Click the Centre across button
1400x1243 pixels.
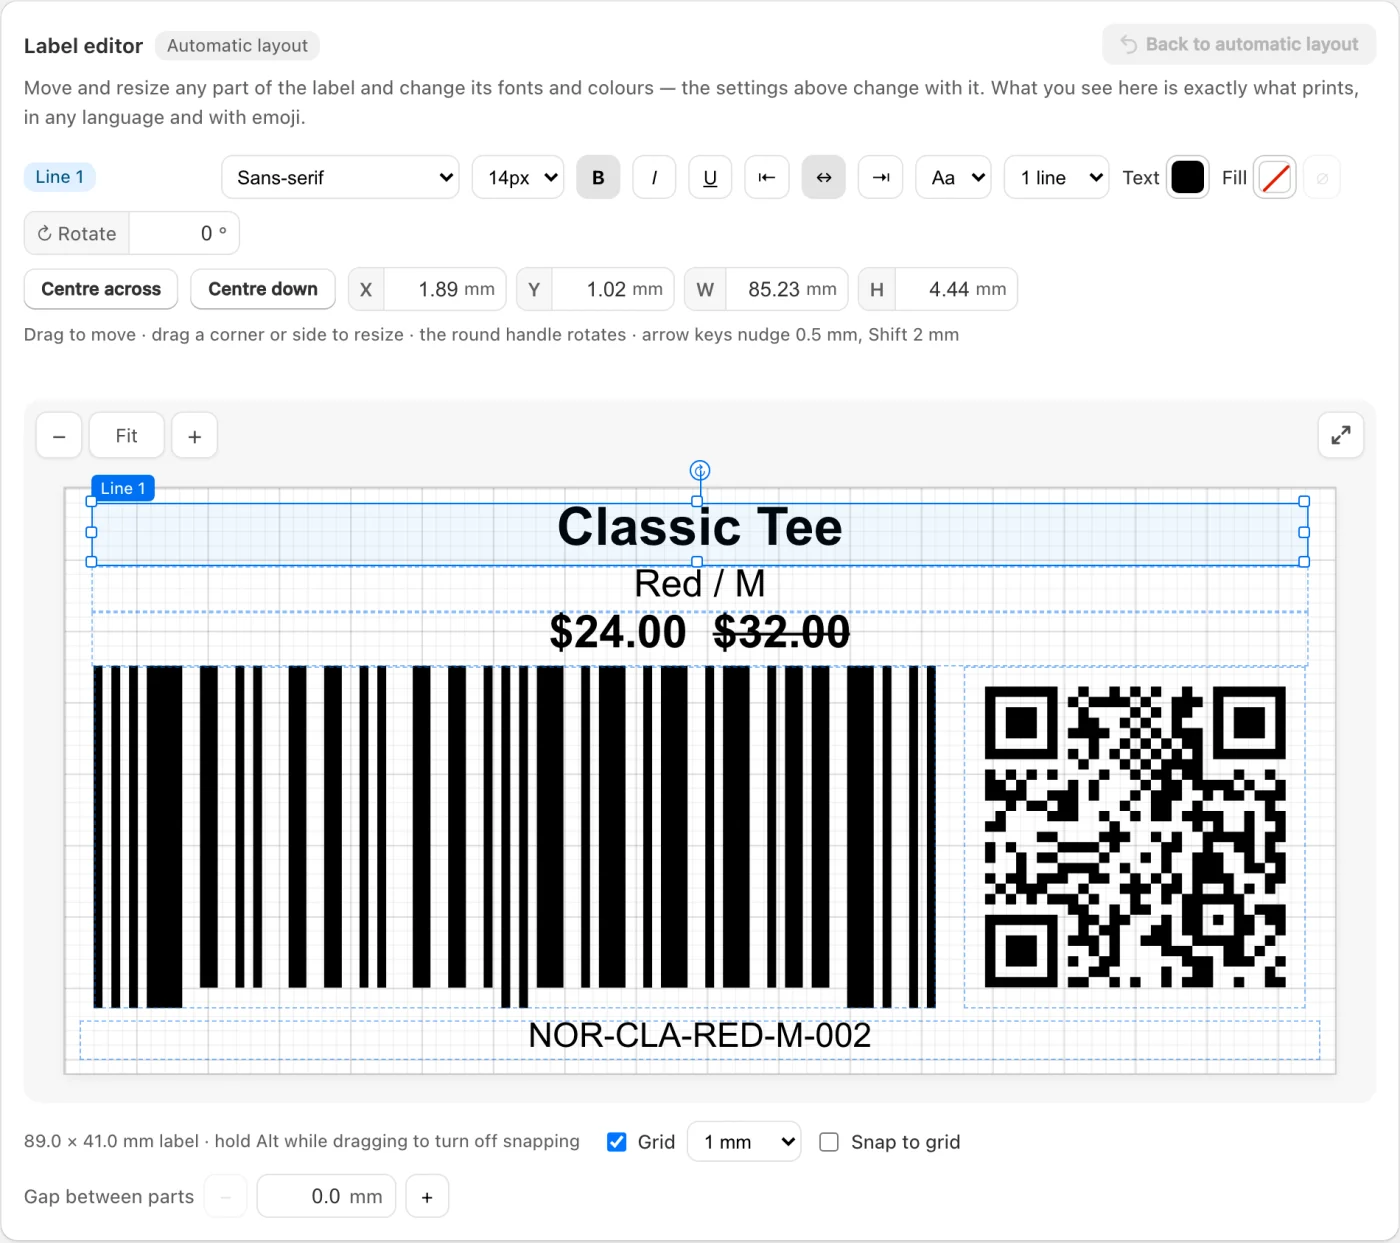101,289
